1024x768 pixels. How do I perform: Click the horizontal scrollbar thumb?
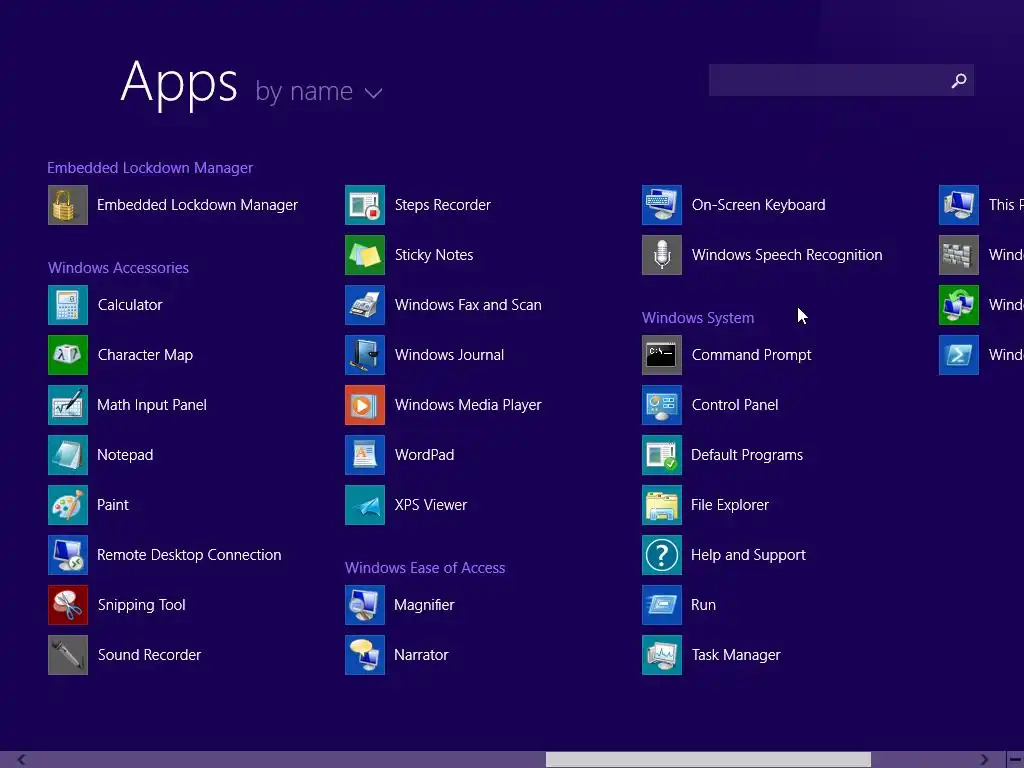(x=708, y=760)
